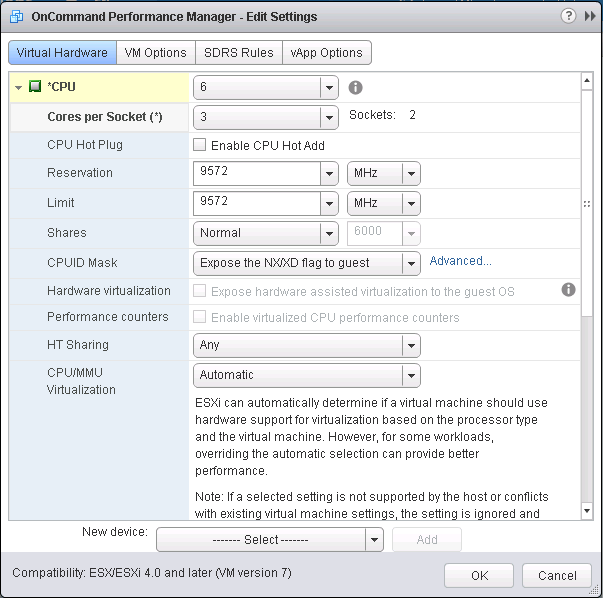Click the Reservation 9572 input field

257,173
